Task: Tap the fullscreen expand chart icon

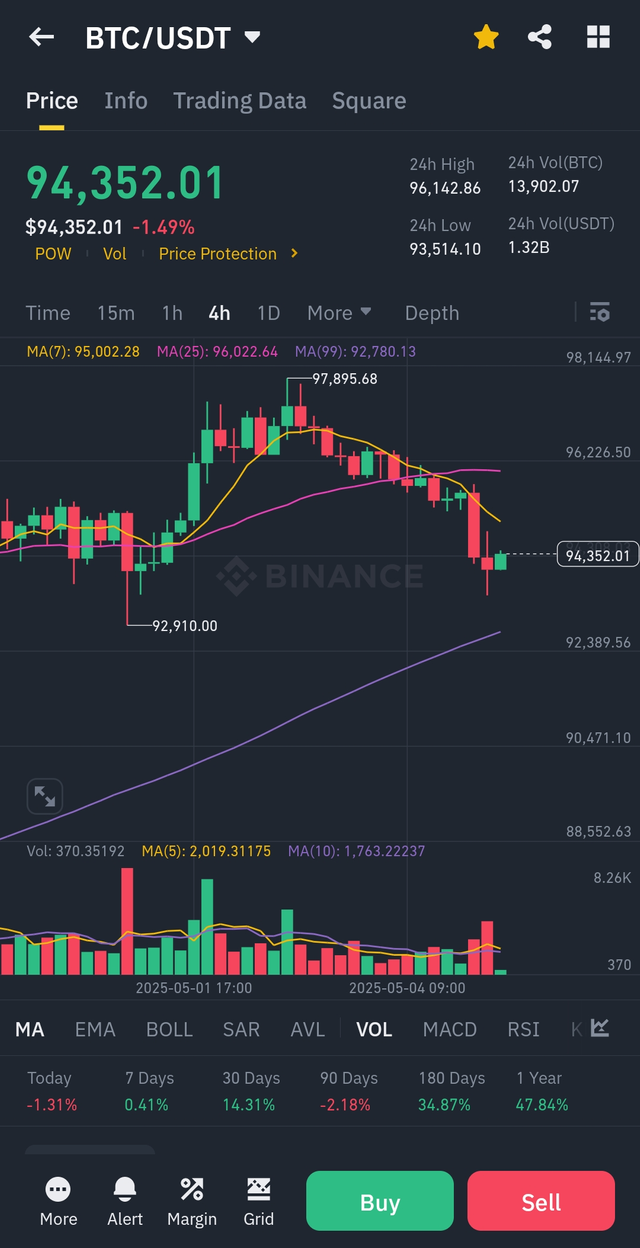Action: point(44,796)
